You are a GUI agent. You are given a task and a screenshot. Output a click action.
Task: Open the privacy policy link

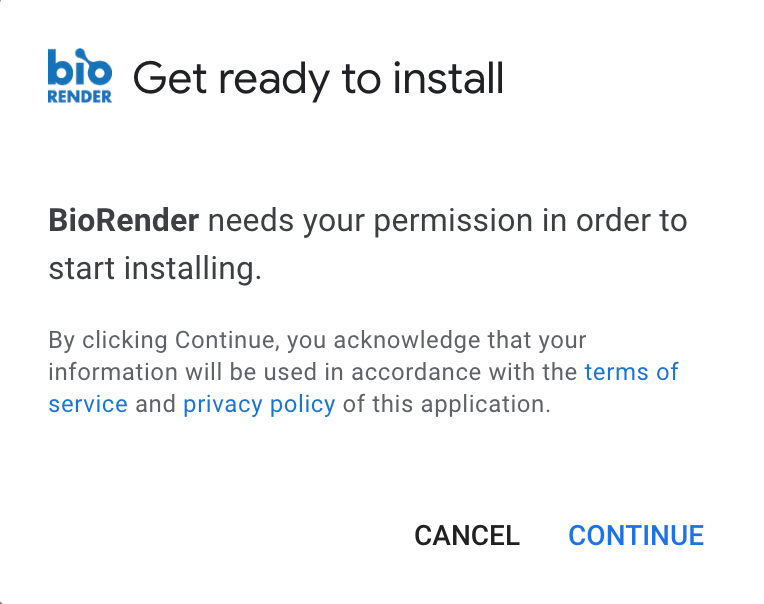[259, 404]
